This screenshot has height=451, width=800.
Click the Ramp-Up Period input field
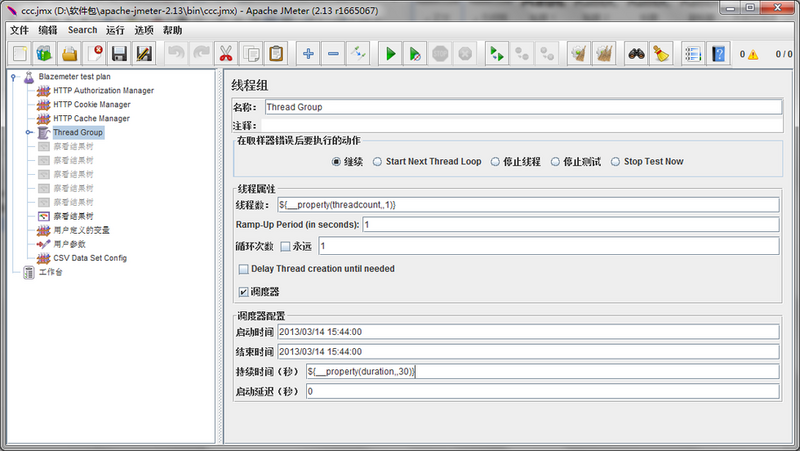pos(571,224)
